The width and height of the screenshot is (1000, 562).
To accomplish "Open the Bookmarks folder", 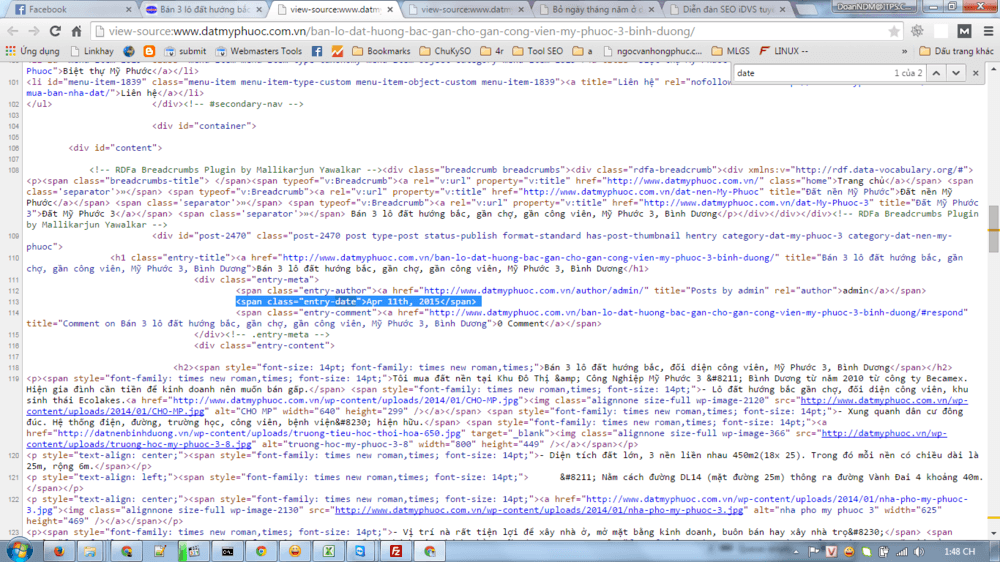I will (x=381, y=51).
